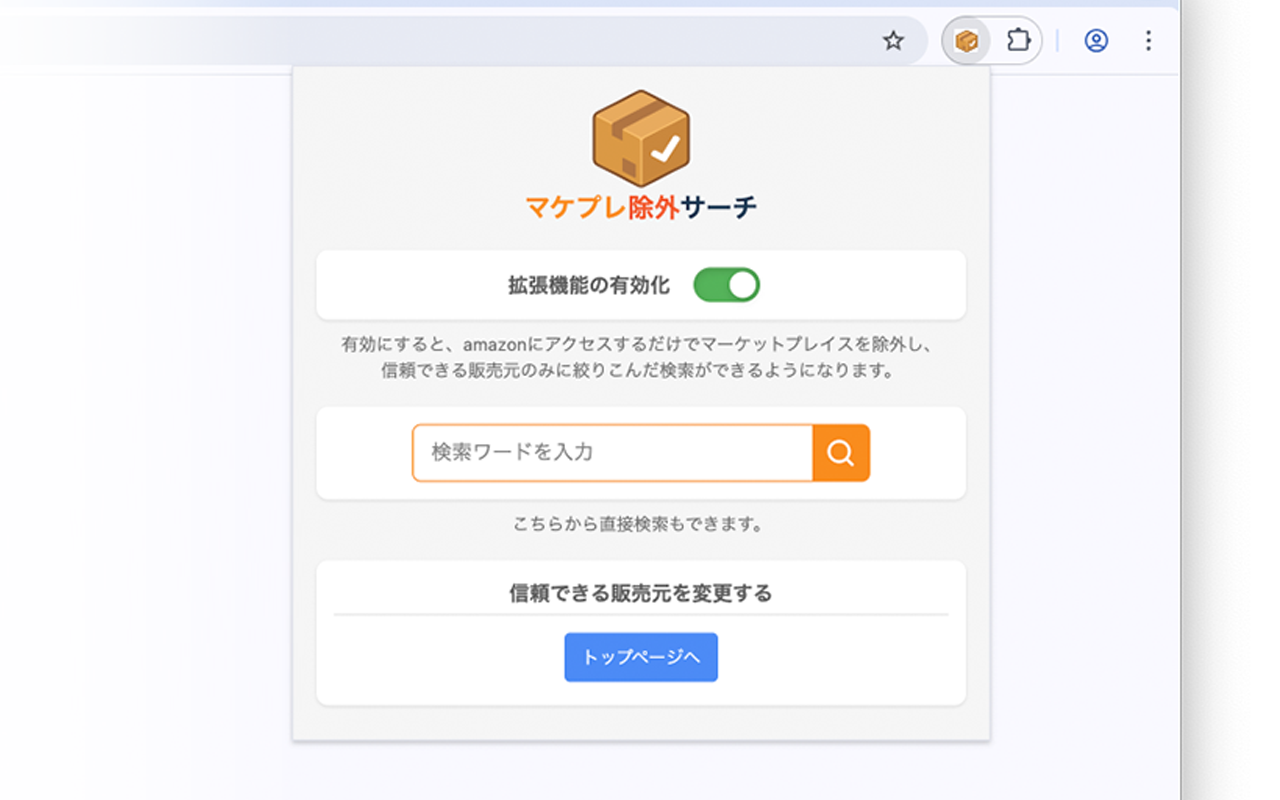Open the Chrome extensions puzzle-piece icon
This screenshot has height=800, width=1280.
[x=1021, y=41]
